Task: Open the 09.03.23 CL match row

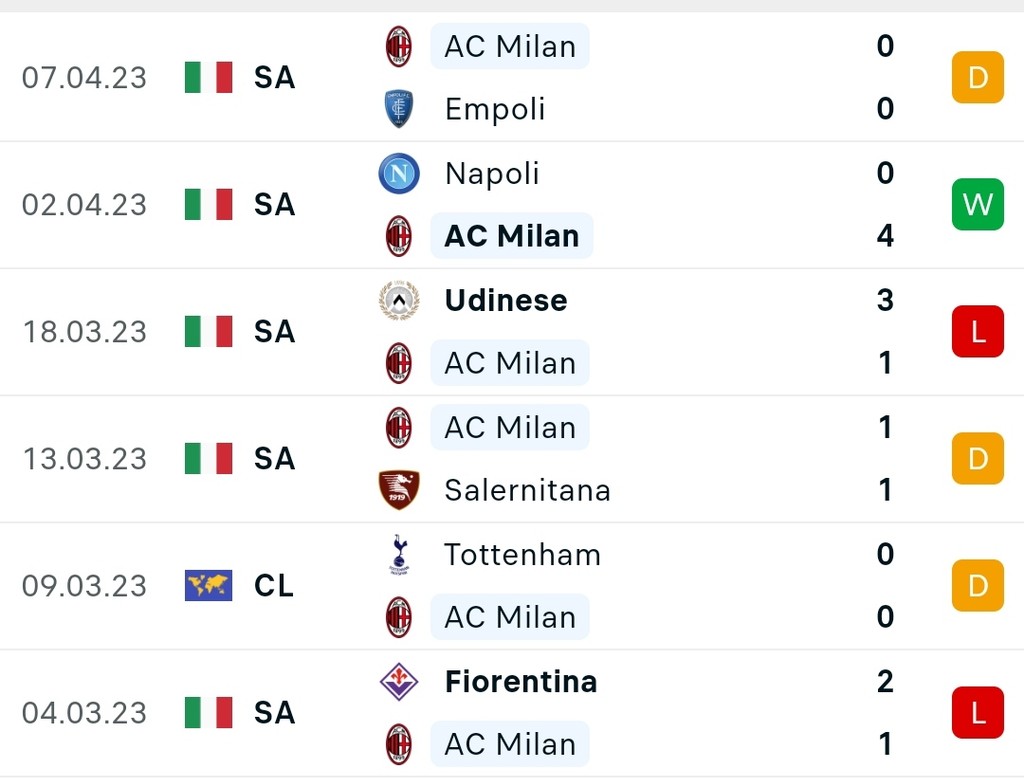Action: [x=512, y=586]
